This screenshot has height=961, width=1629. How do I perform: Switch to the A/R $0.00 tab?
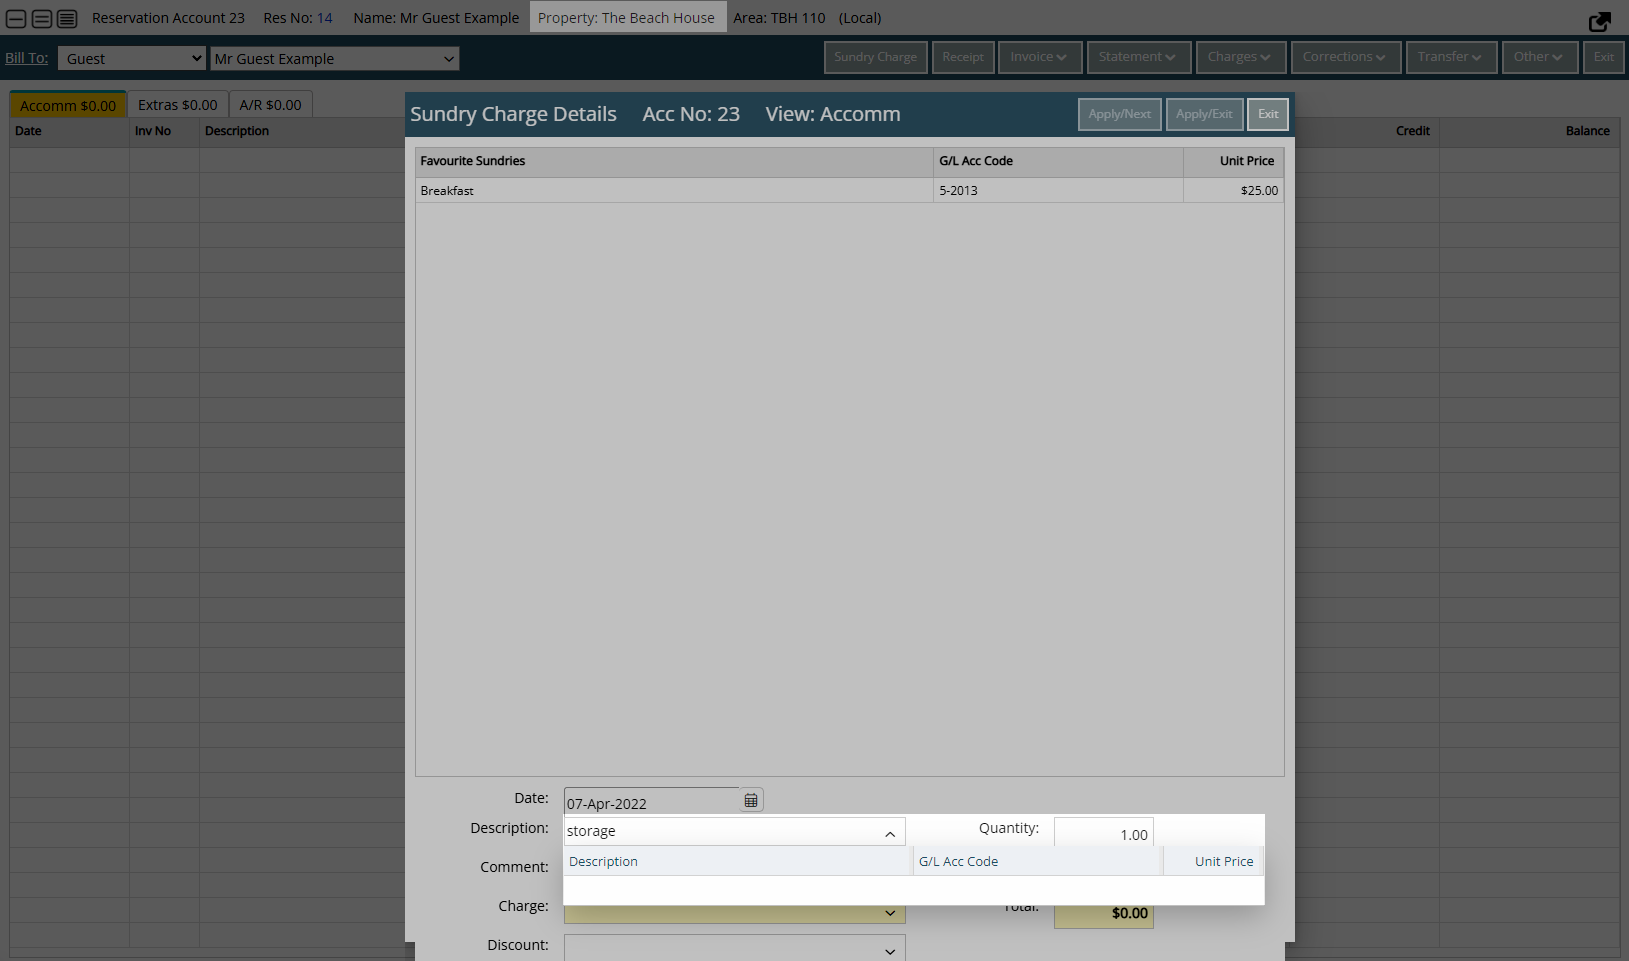tap(271, 105)
